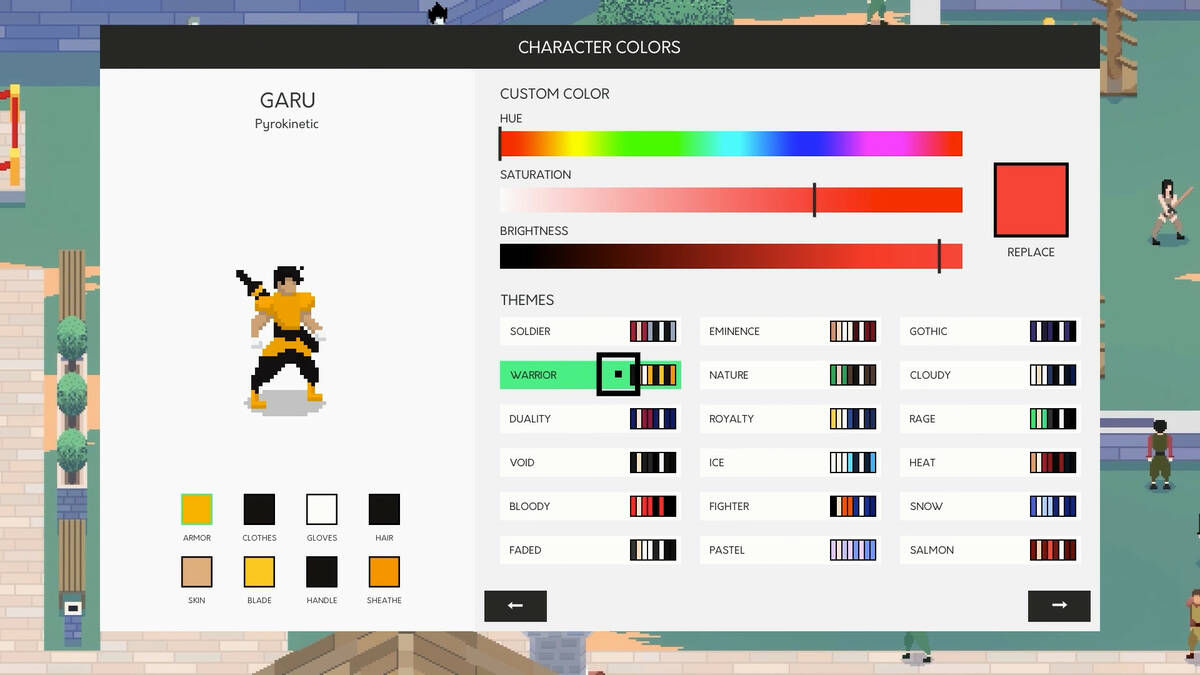Choose the Royalty theme
This screenshot has width=1200, height=675.
[790, 419]
